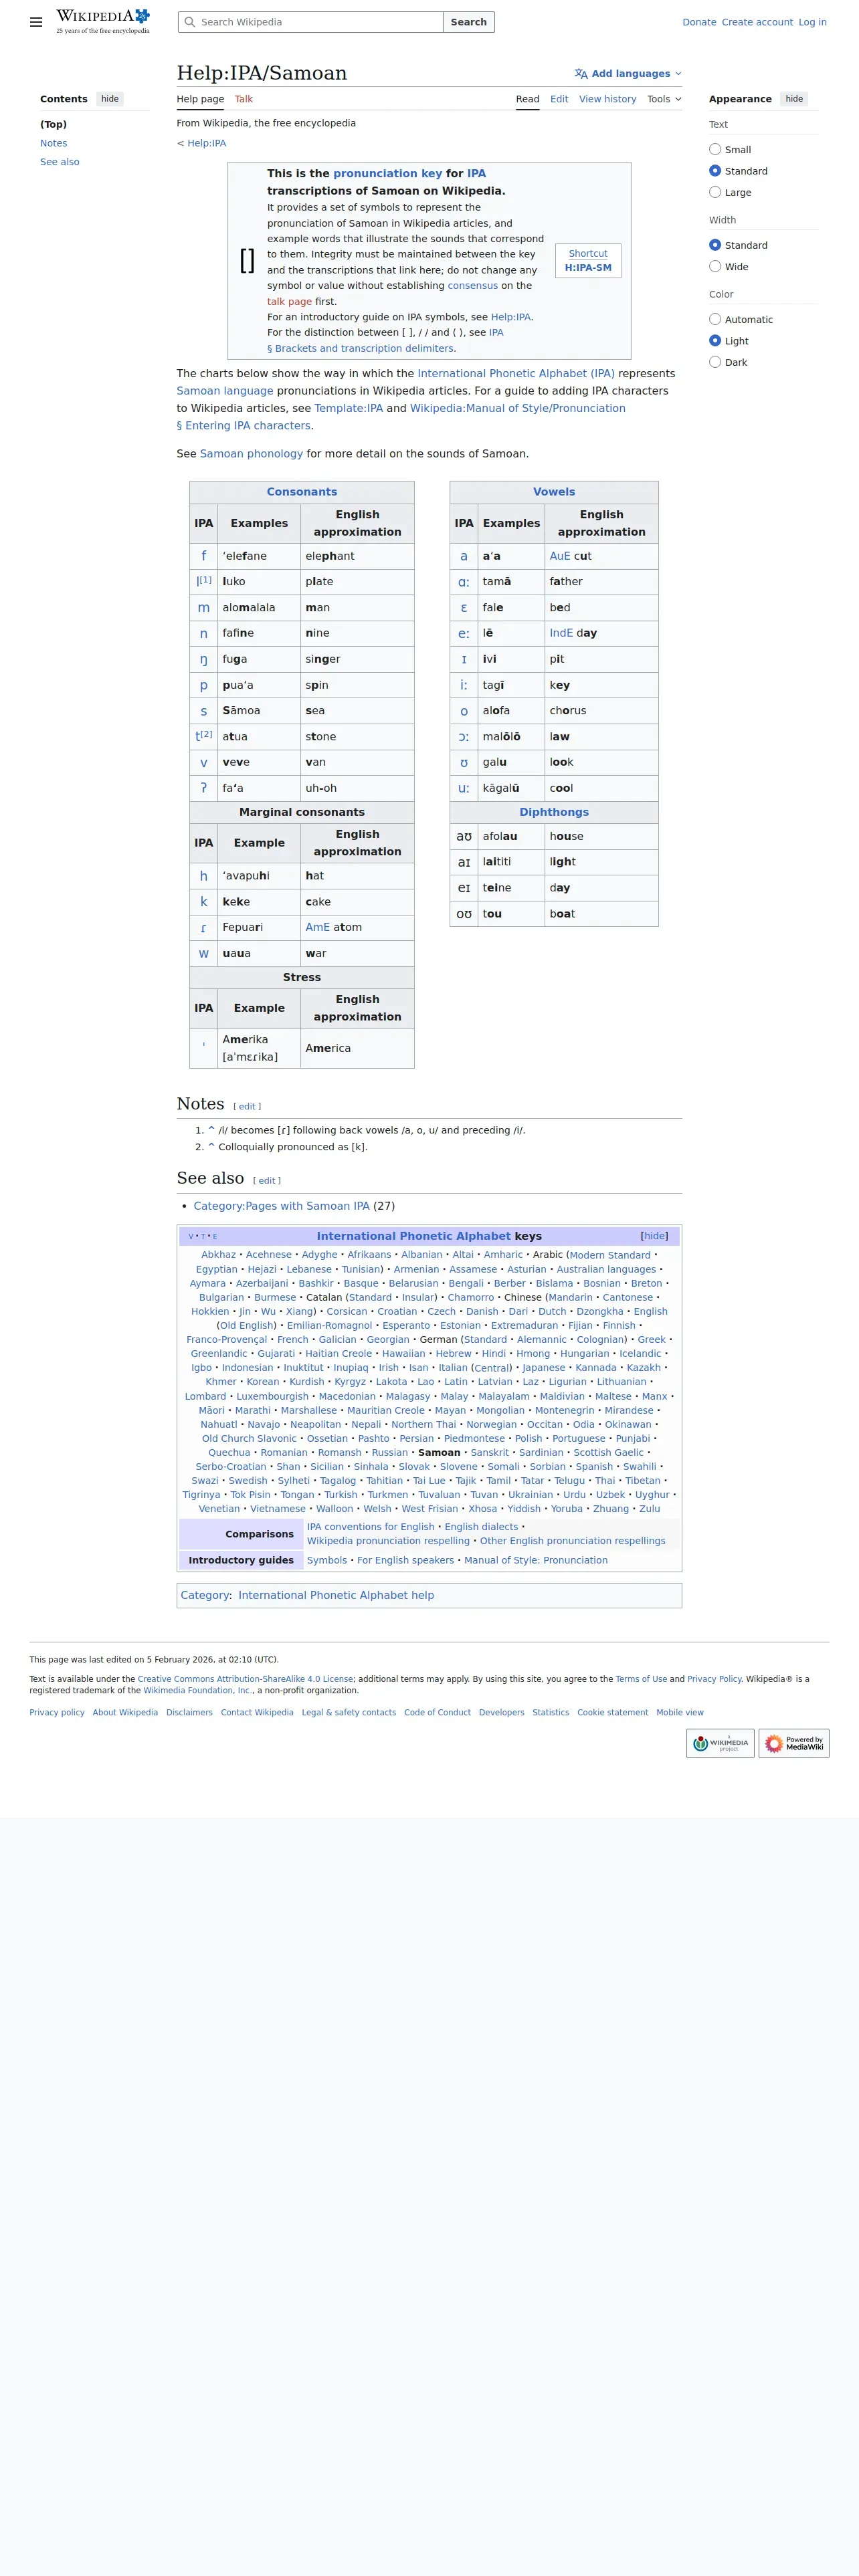Viewport: 859px width, 2576px height.
Task: Open the Edit tab
Action: [559, 99]
